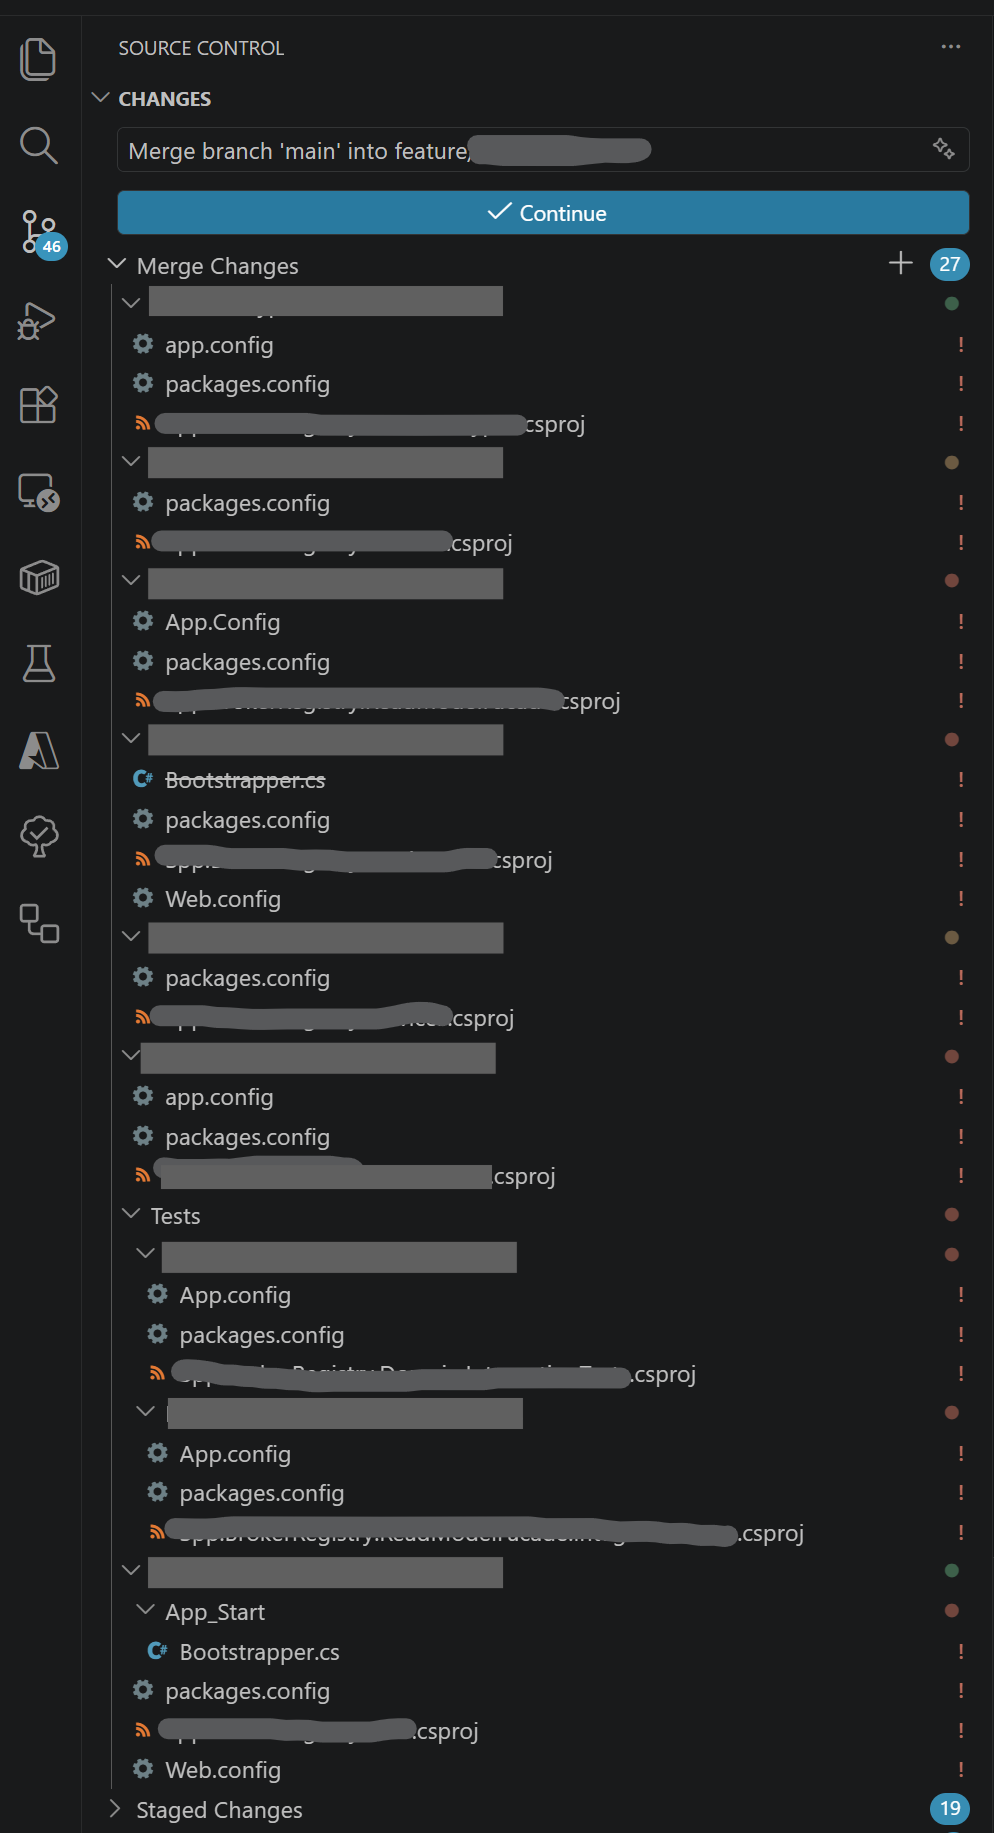This screenshot has height=1833, width=994.
Task: Click the Continue merge button
Action: [x=543, y=213]
